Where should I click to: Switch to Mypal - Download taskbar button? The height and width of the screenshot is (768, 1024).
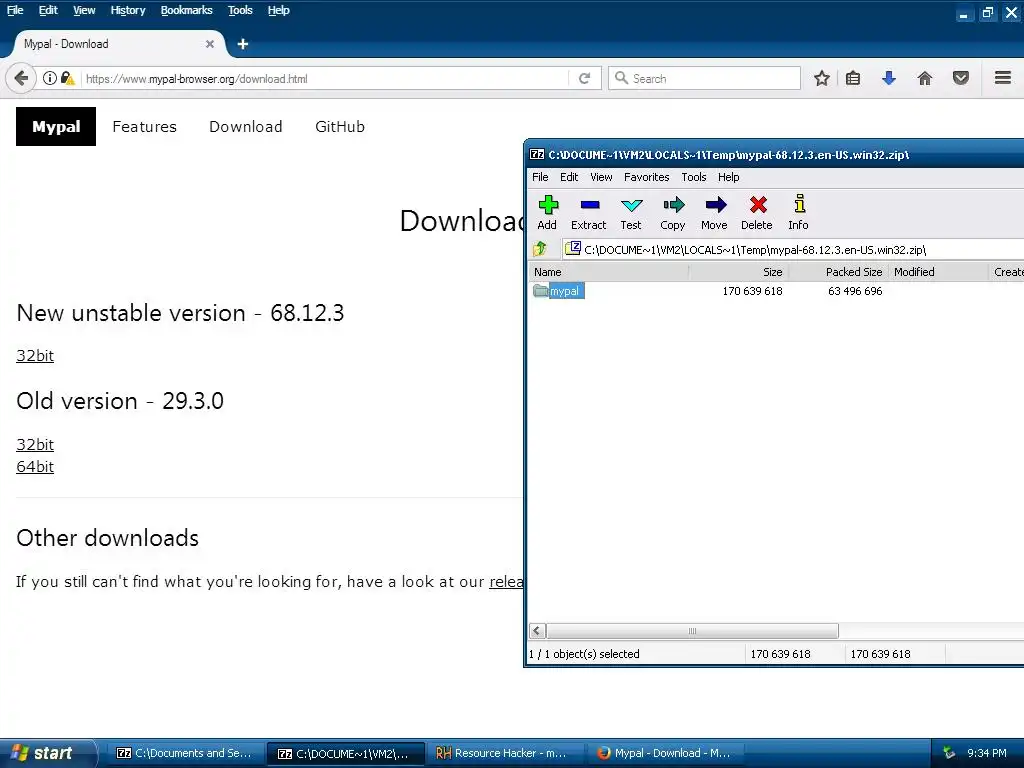667,753
